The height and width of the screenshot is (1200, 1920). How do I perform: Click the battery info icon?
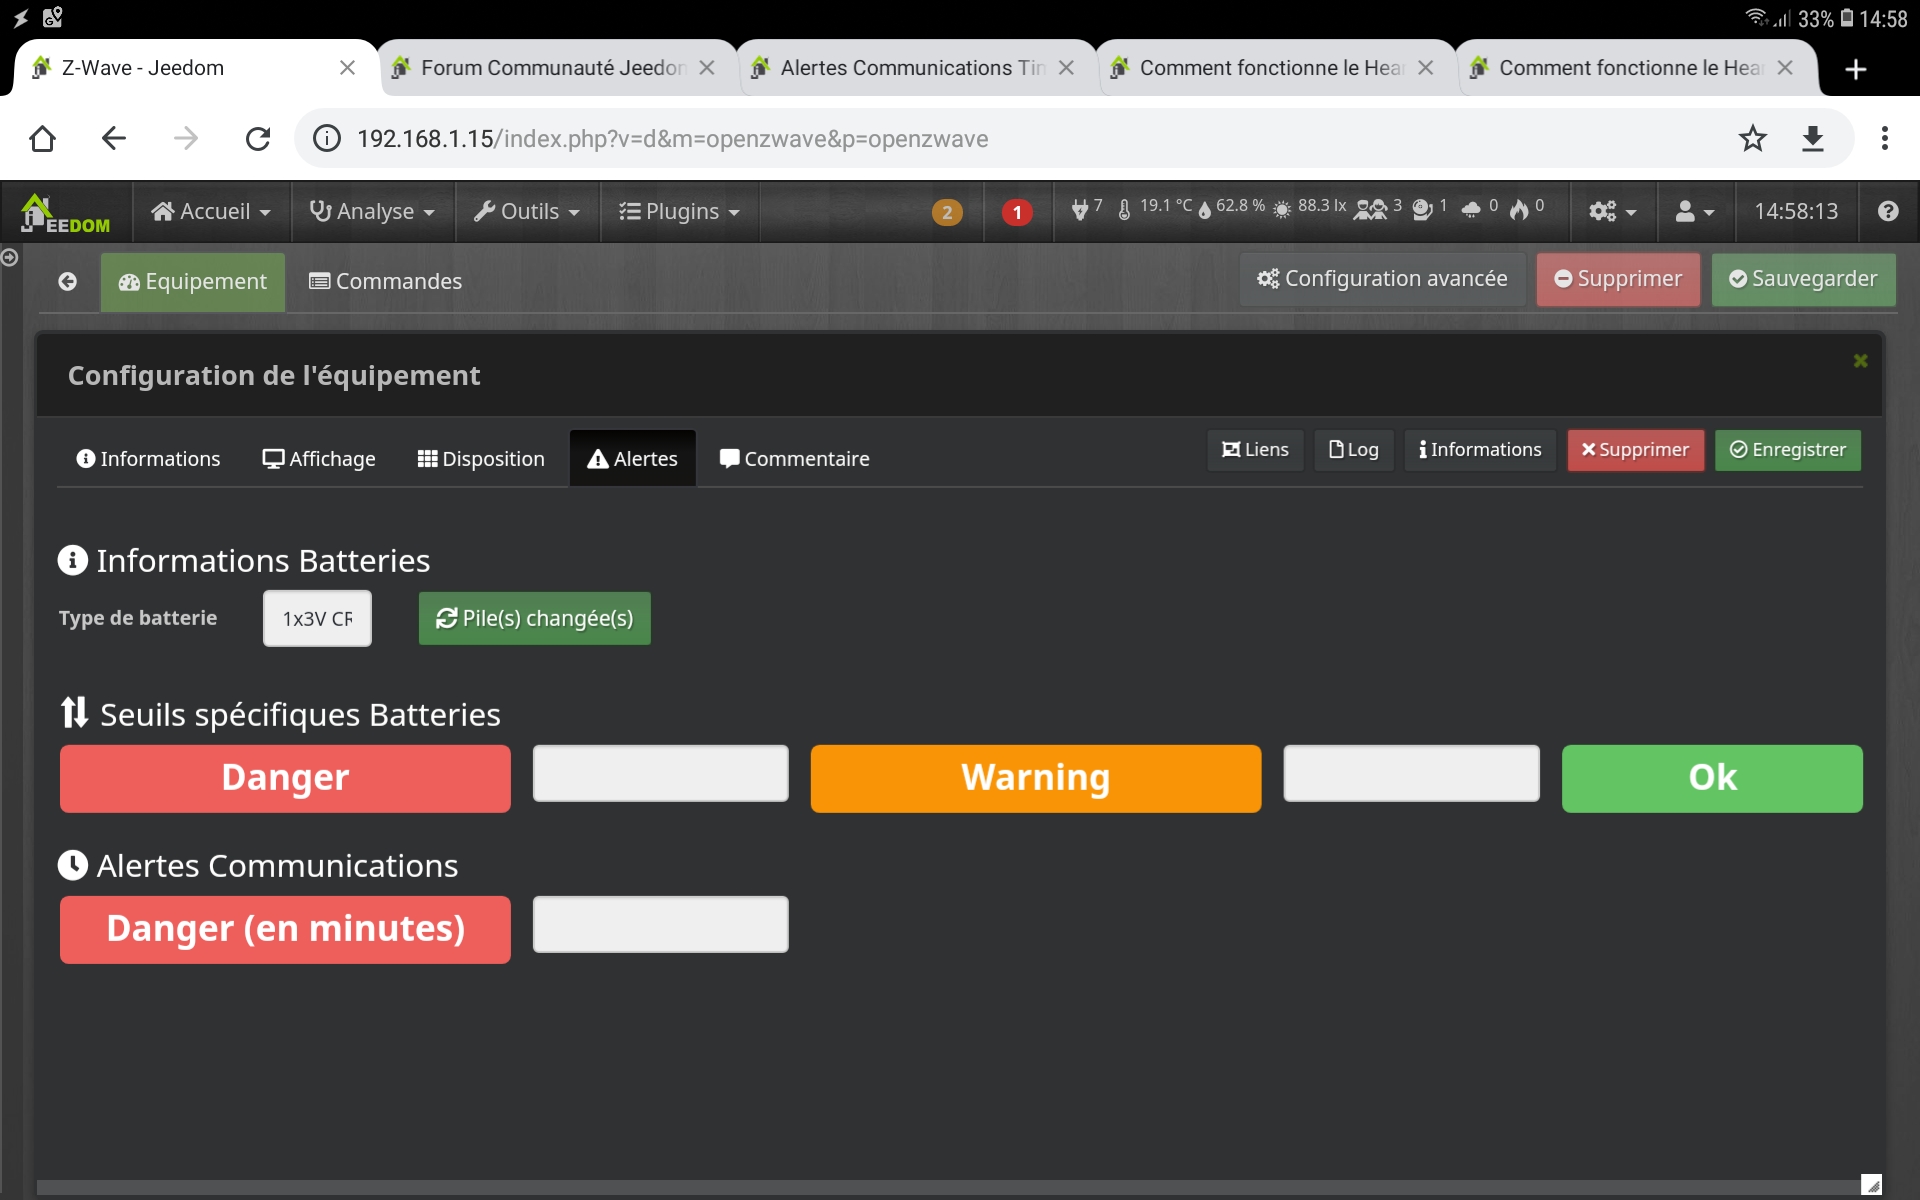click(73, 559)
